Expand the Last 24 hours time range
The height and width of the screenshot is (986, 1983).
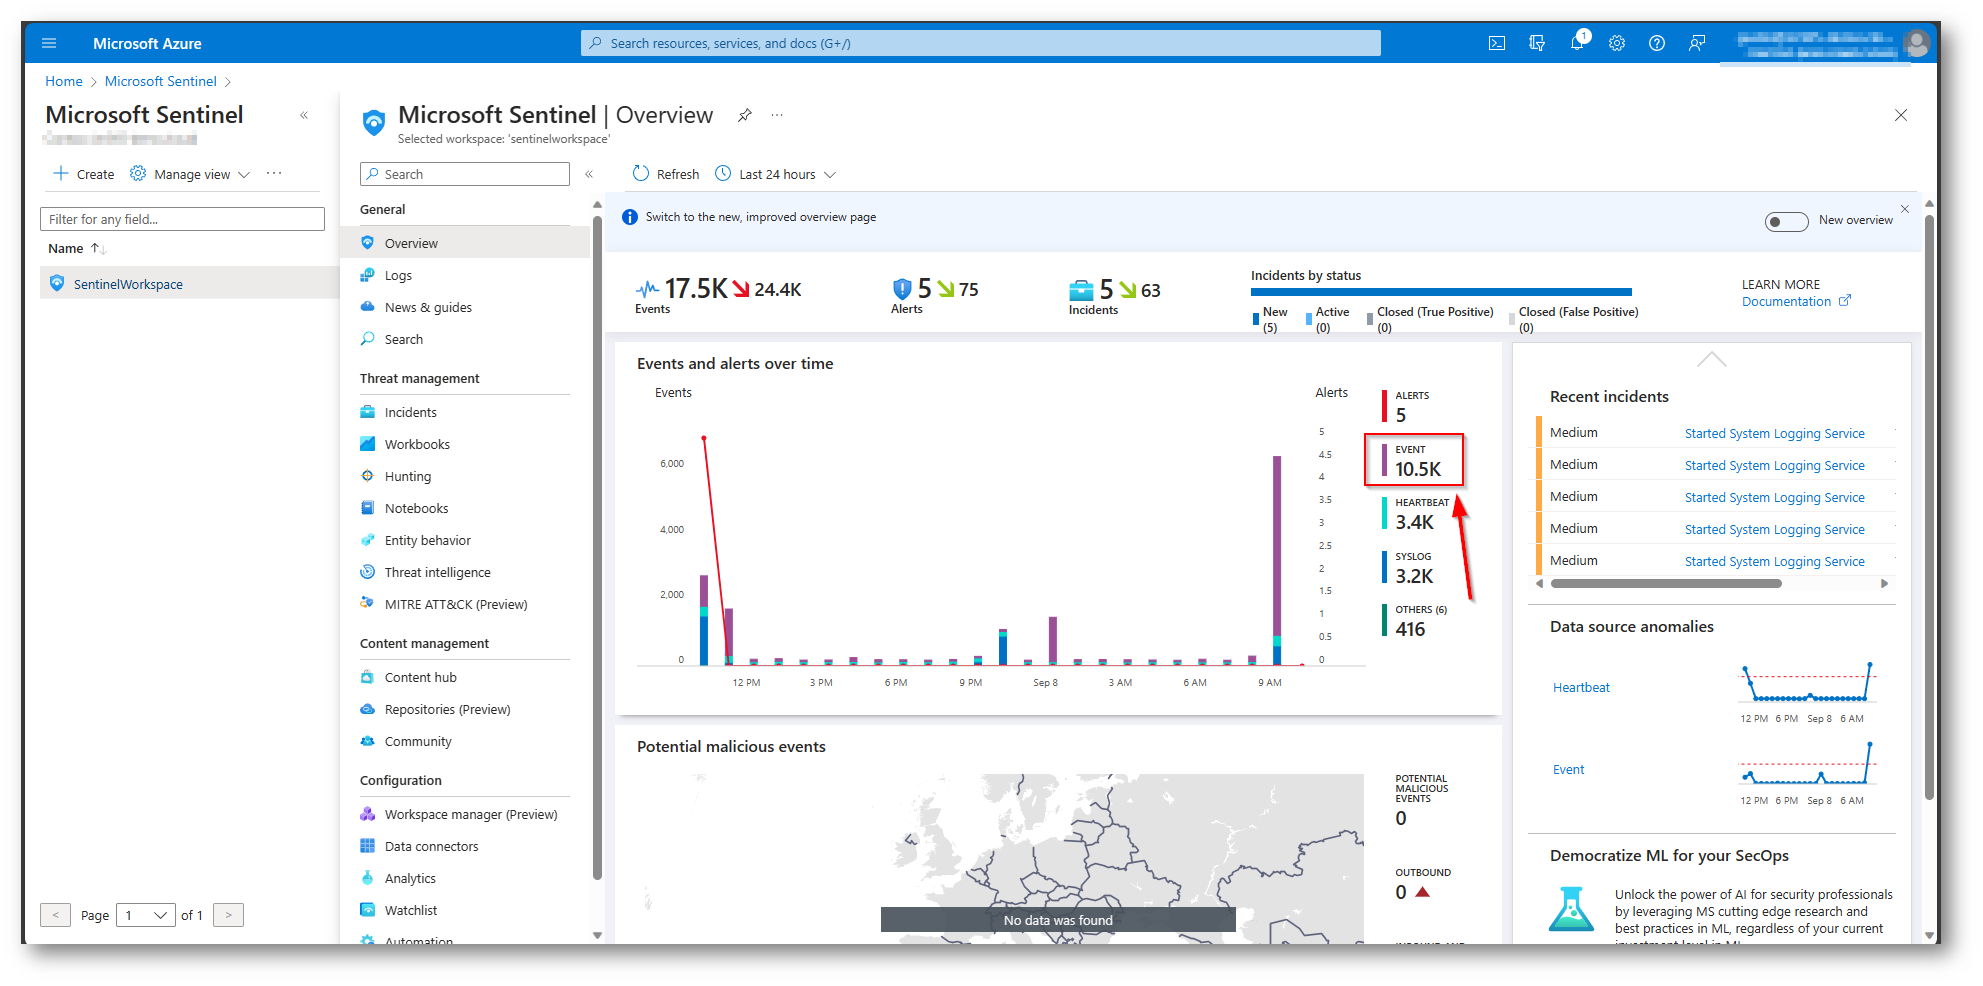pos(776,174)
